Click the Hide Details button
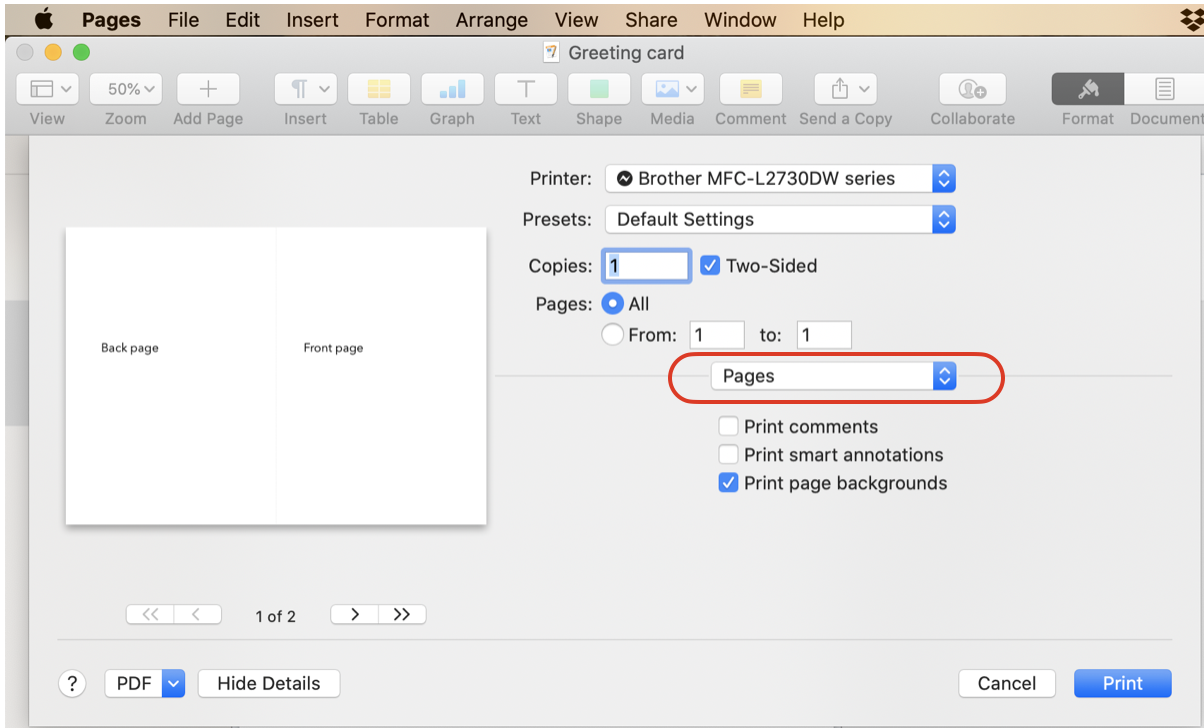Viewport: 1204px width, 728px height. point(269,683)
